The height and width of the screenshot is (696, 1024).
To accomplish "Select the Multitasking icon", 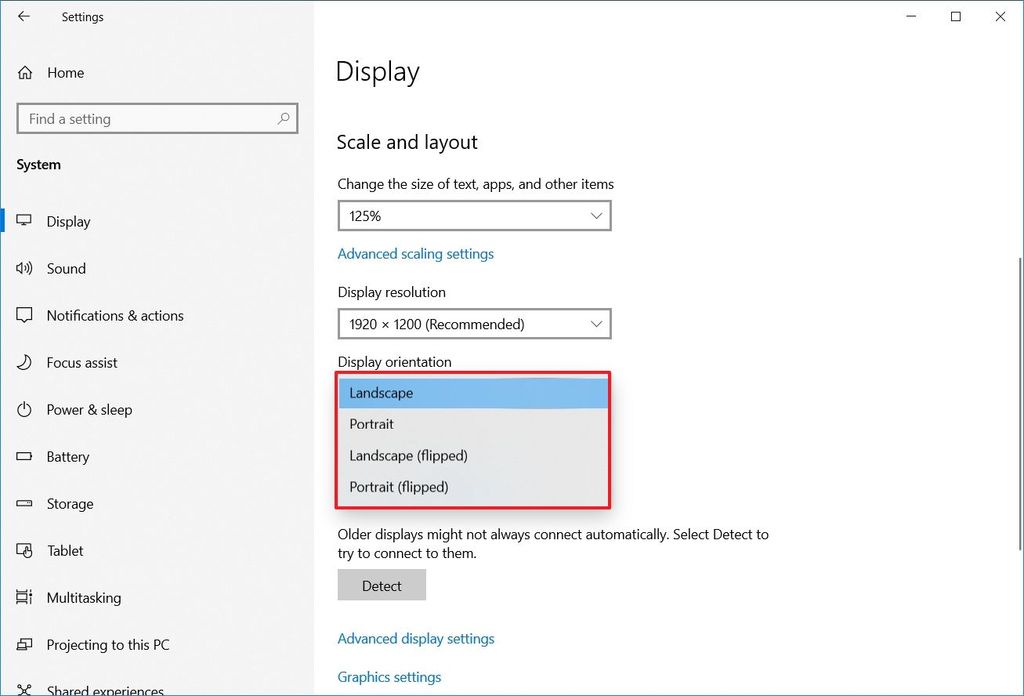I will [24, 597].
